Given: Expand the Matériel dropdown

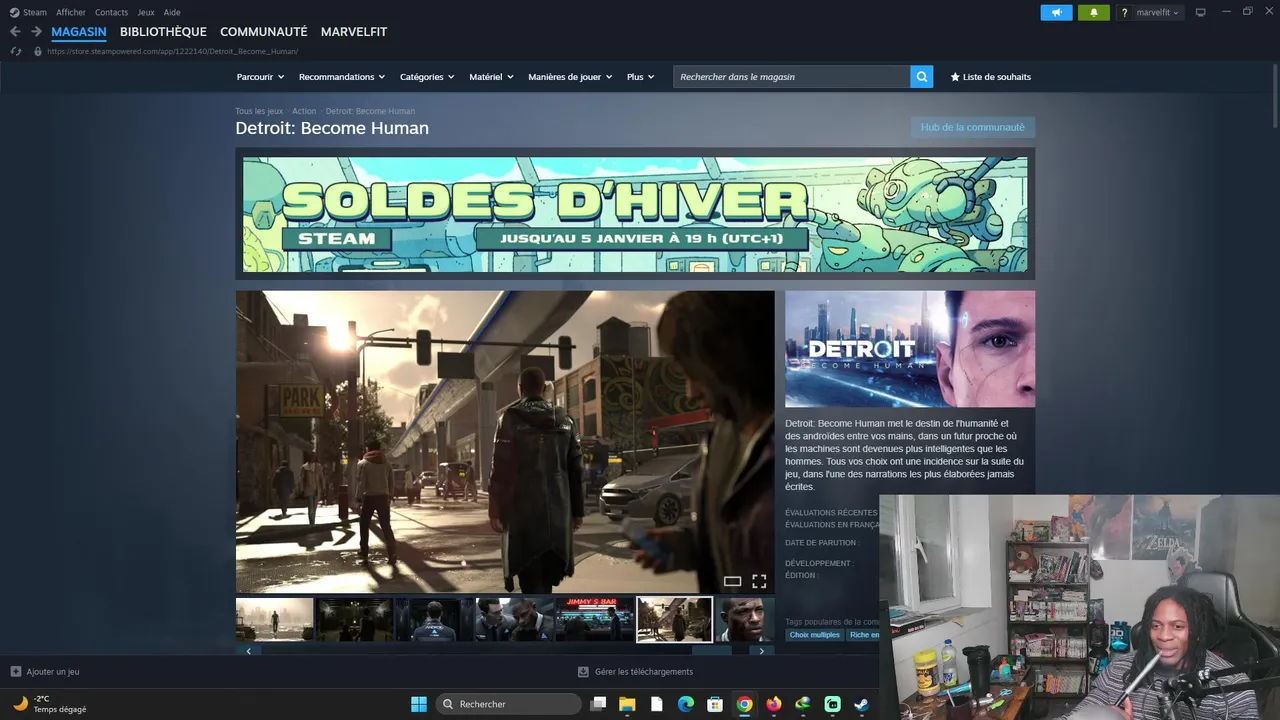Looking at the screenshot, I should click(491, 77).
